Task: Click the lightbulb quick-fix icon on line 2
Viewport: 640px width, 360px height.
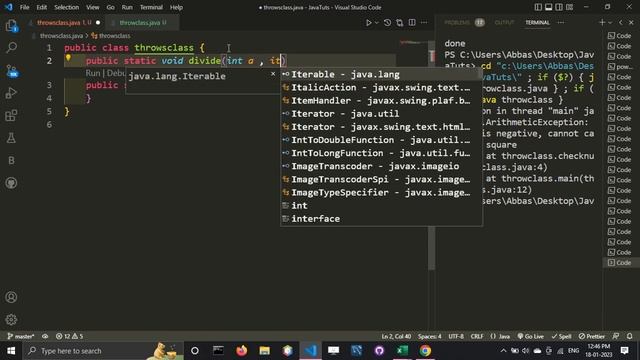Action: 68,58
